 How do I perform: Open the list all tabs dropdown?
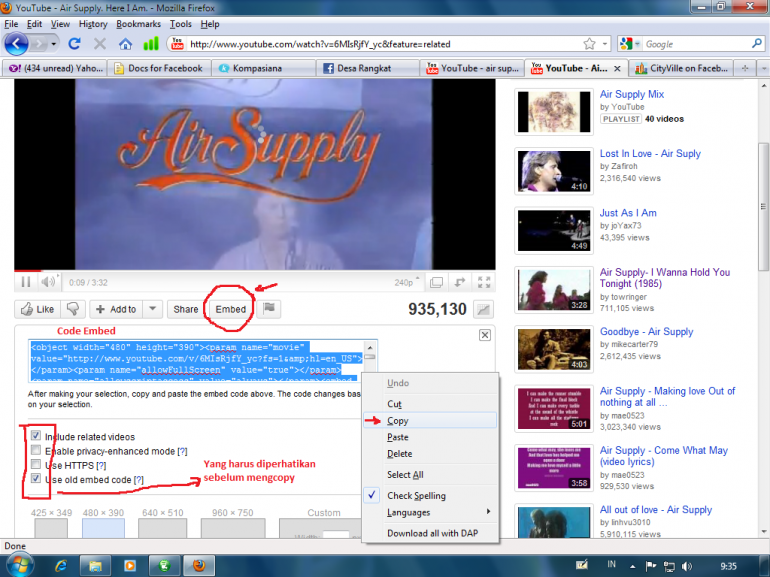click(764, 68)
